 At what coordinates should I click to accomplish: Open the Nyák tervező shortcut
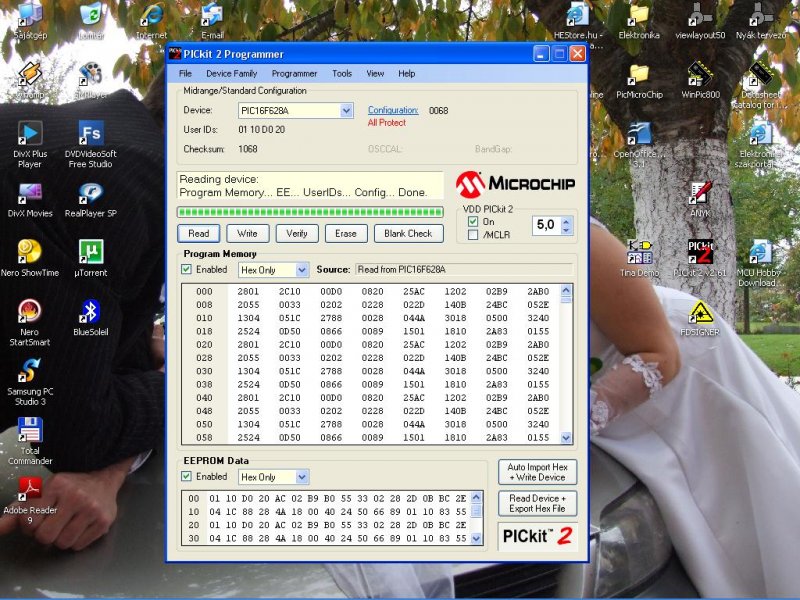pyautogui.click(x=761, y=20)
